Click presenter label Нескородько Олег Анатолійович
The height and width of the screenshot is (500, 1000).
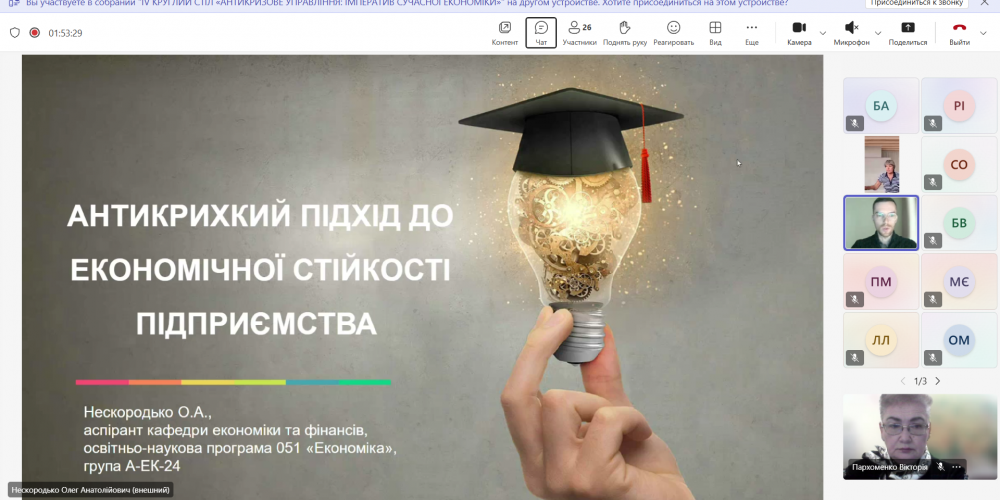pos(90,490)
